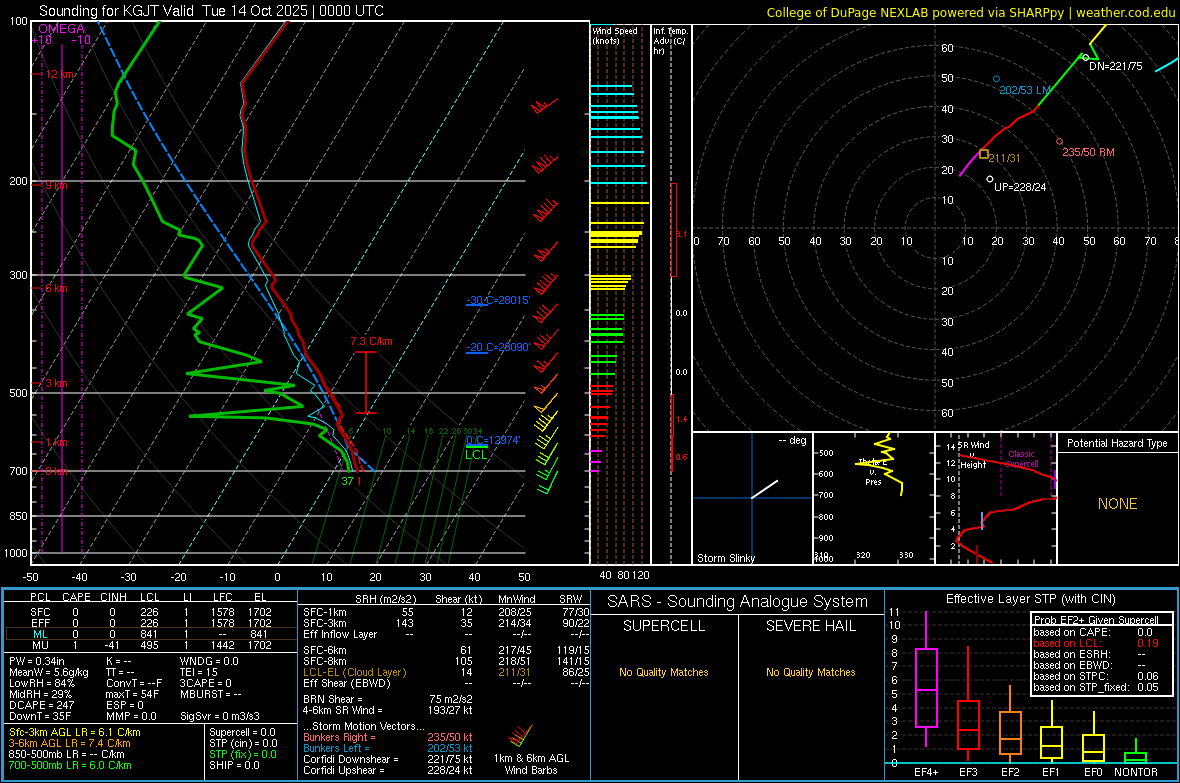Click the DCAPE = 247 value
Screen dimensions: 1180x783
click(x=41, y=705)
